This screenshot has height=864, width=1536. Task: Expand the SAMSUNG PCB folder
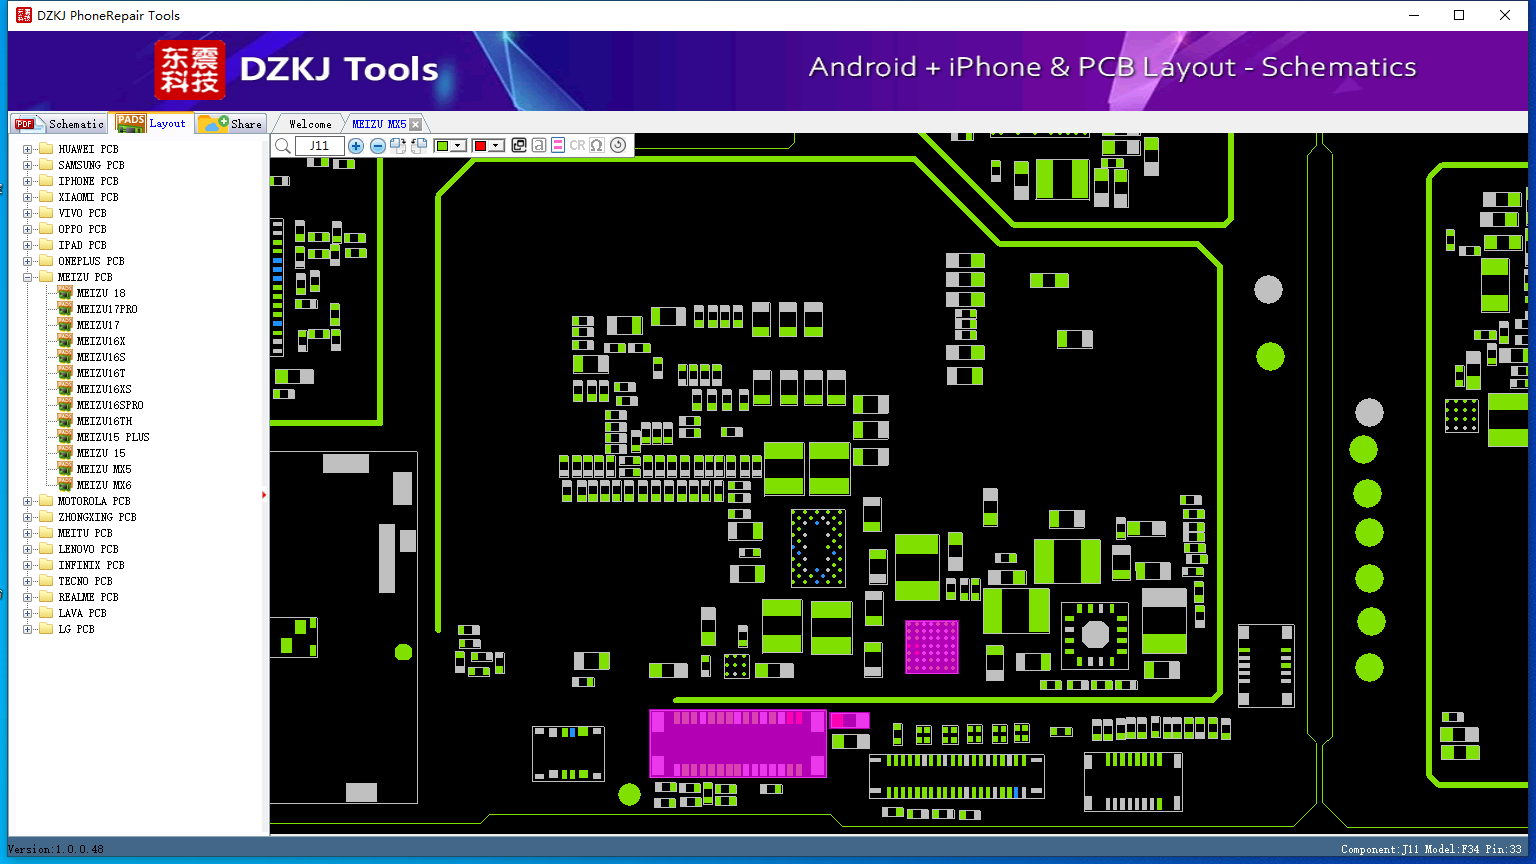click(28, 165)
